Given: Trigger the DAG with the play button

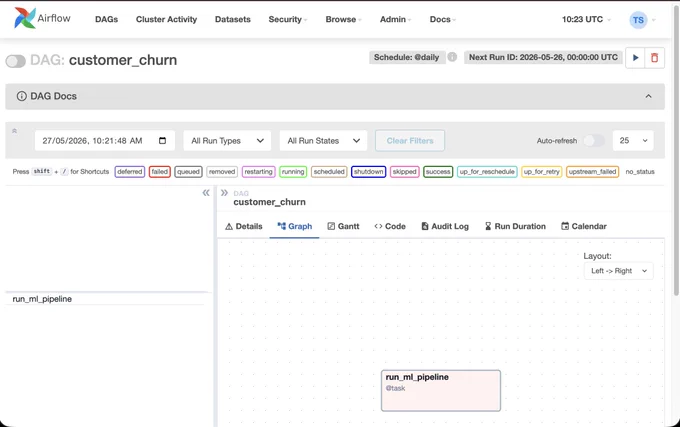Looking at the screenshot, I should pyautogui.click(x=635, y=57).
